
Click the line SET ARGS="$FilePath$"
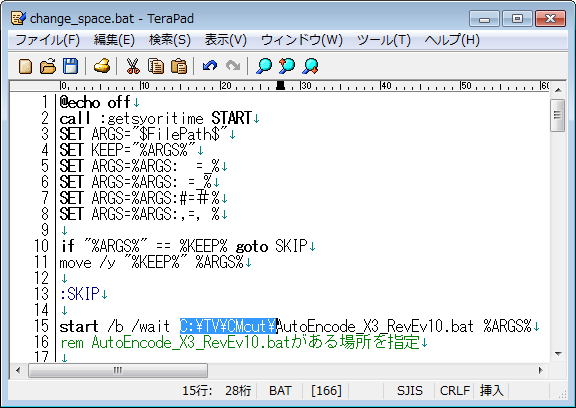144,134
